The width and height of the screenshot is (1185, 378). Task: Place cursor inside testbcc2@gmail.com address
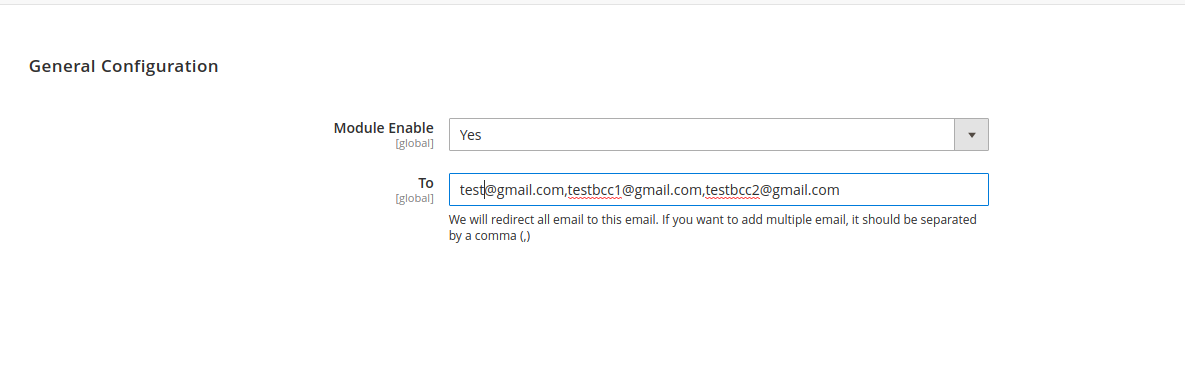(772, 190)
